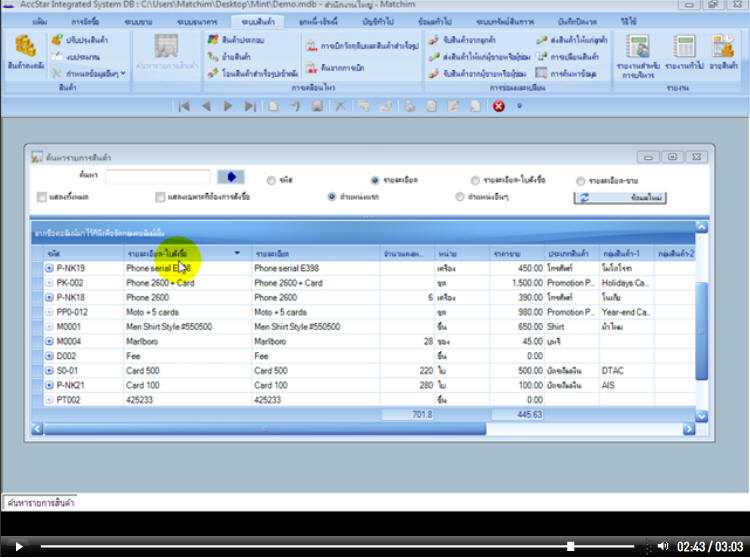
Task: Open the calculator-style report icon in ribbon
Action: click(685, 50)
